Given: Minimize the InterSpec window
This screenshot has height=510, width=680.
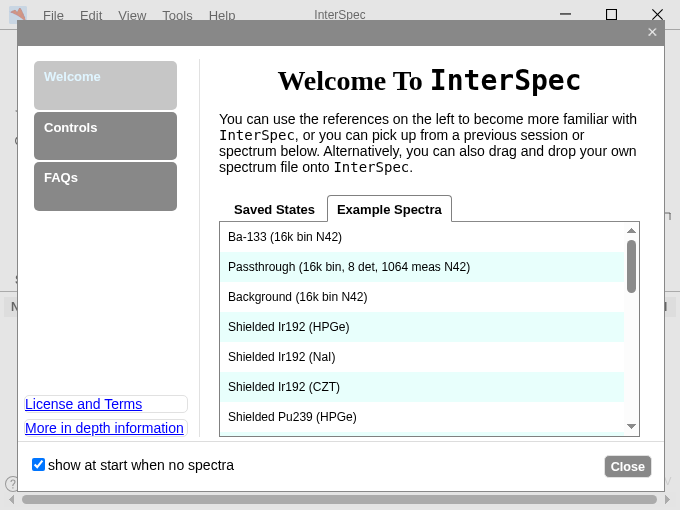Looking at the screenshot, I should coord(565,14).
